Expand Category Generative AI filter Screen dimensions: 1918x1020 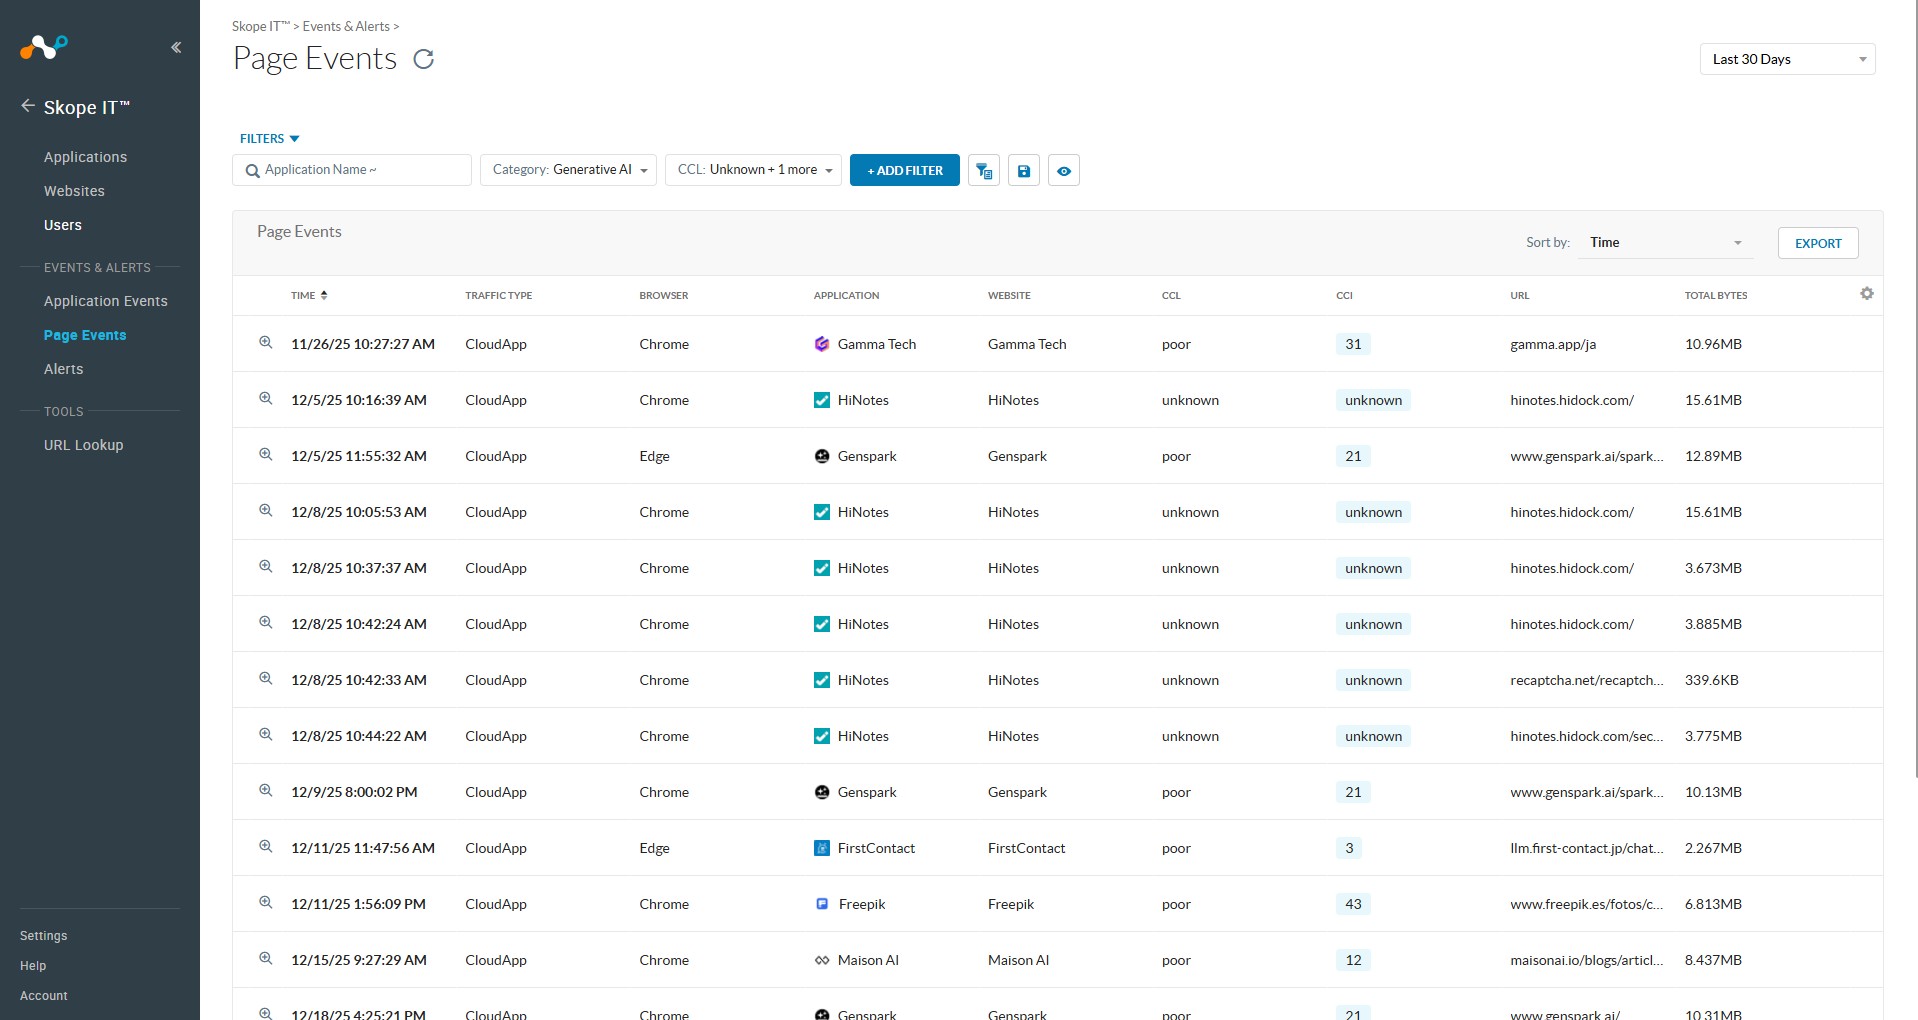click(x=568, y=170)
